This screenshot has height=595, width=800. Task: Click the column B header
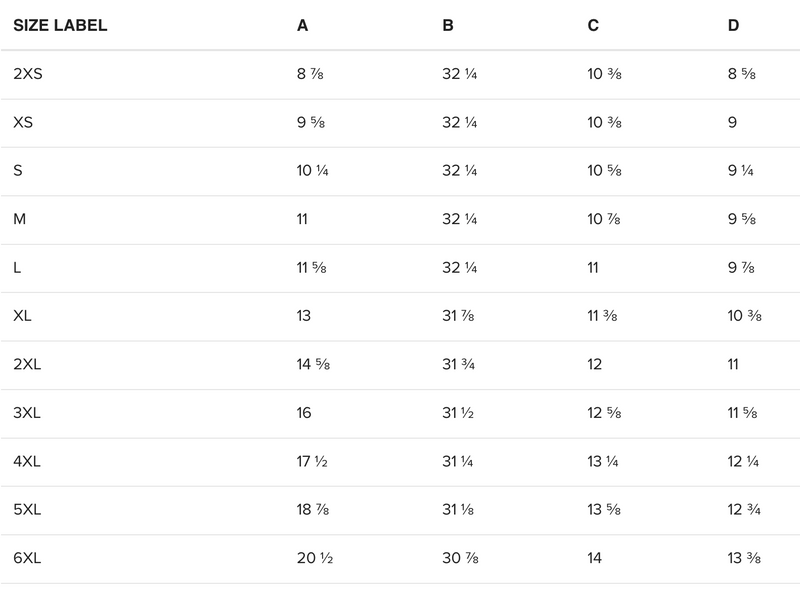[448, 26]
